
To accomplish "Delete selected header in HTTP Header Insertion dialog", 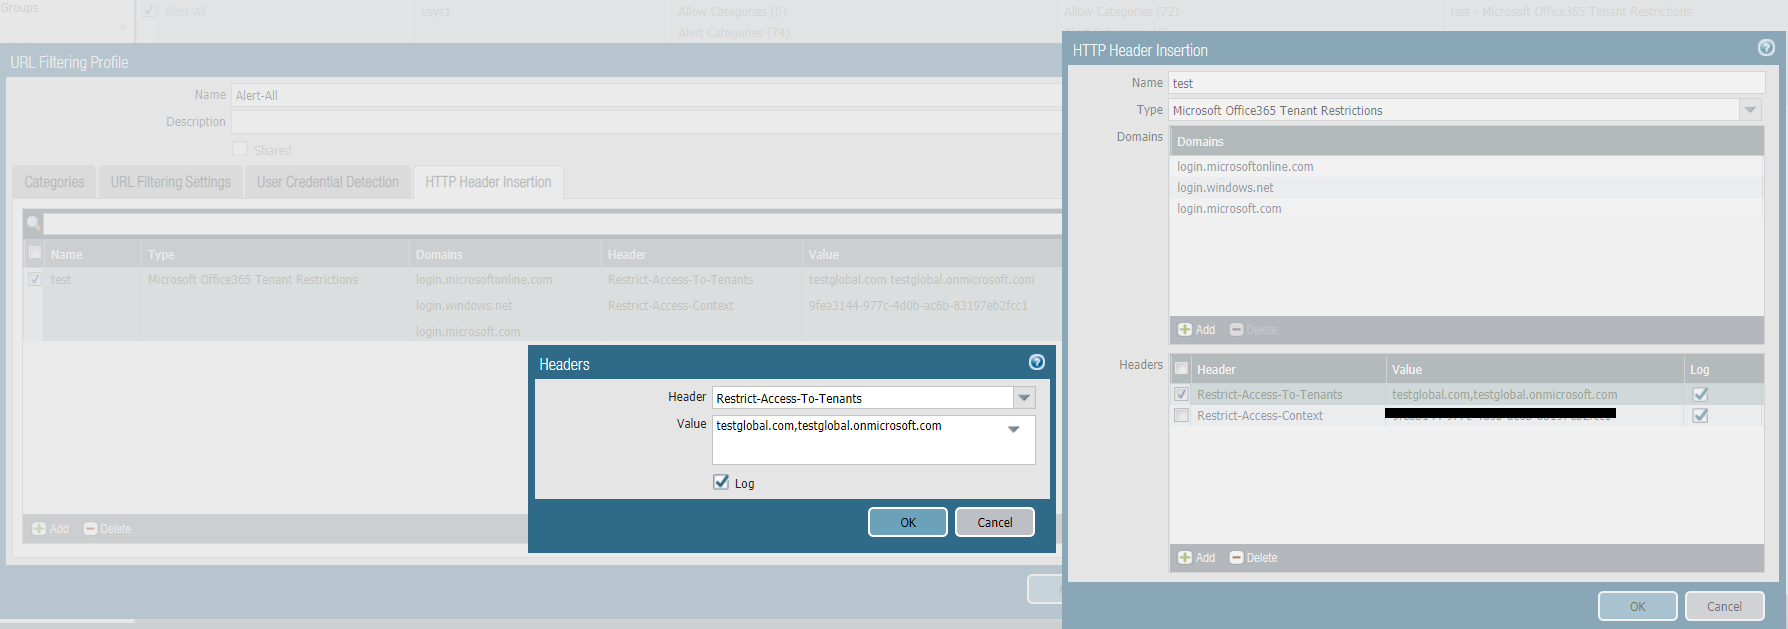I will (x=1253, y=558).
